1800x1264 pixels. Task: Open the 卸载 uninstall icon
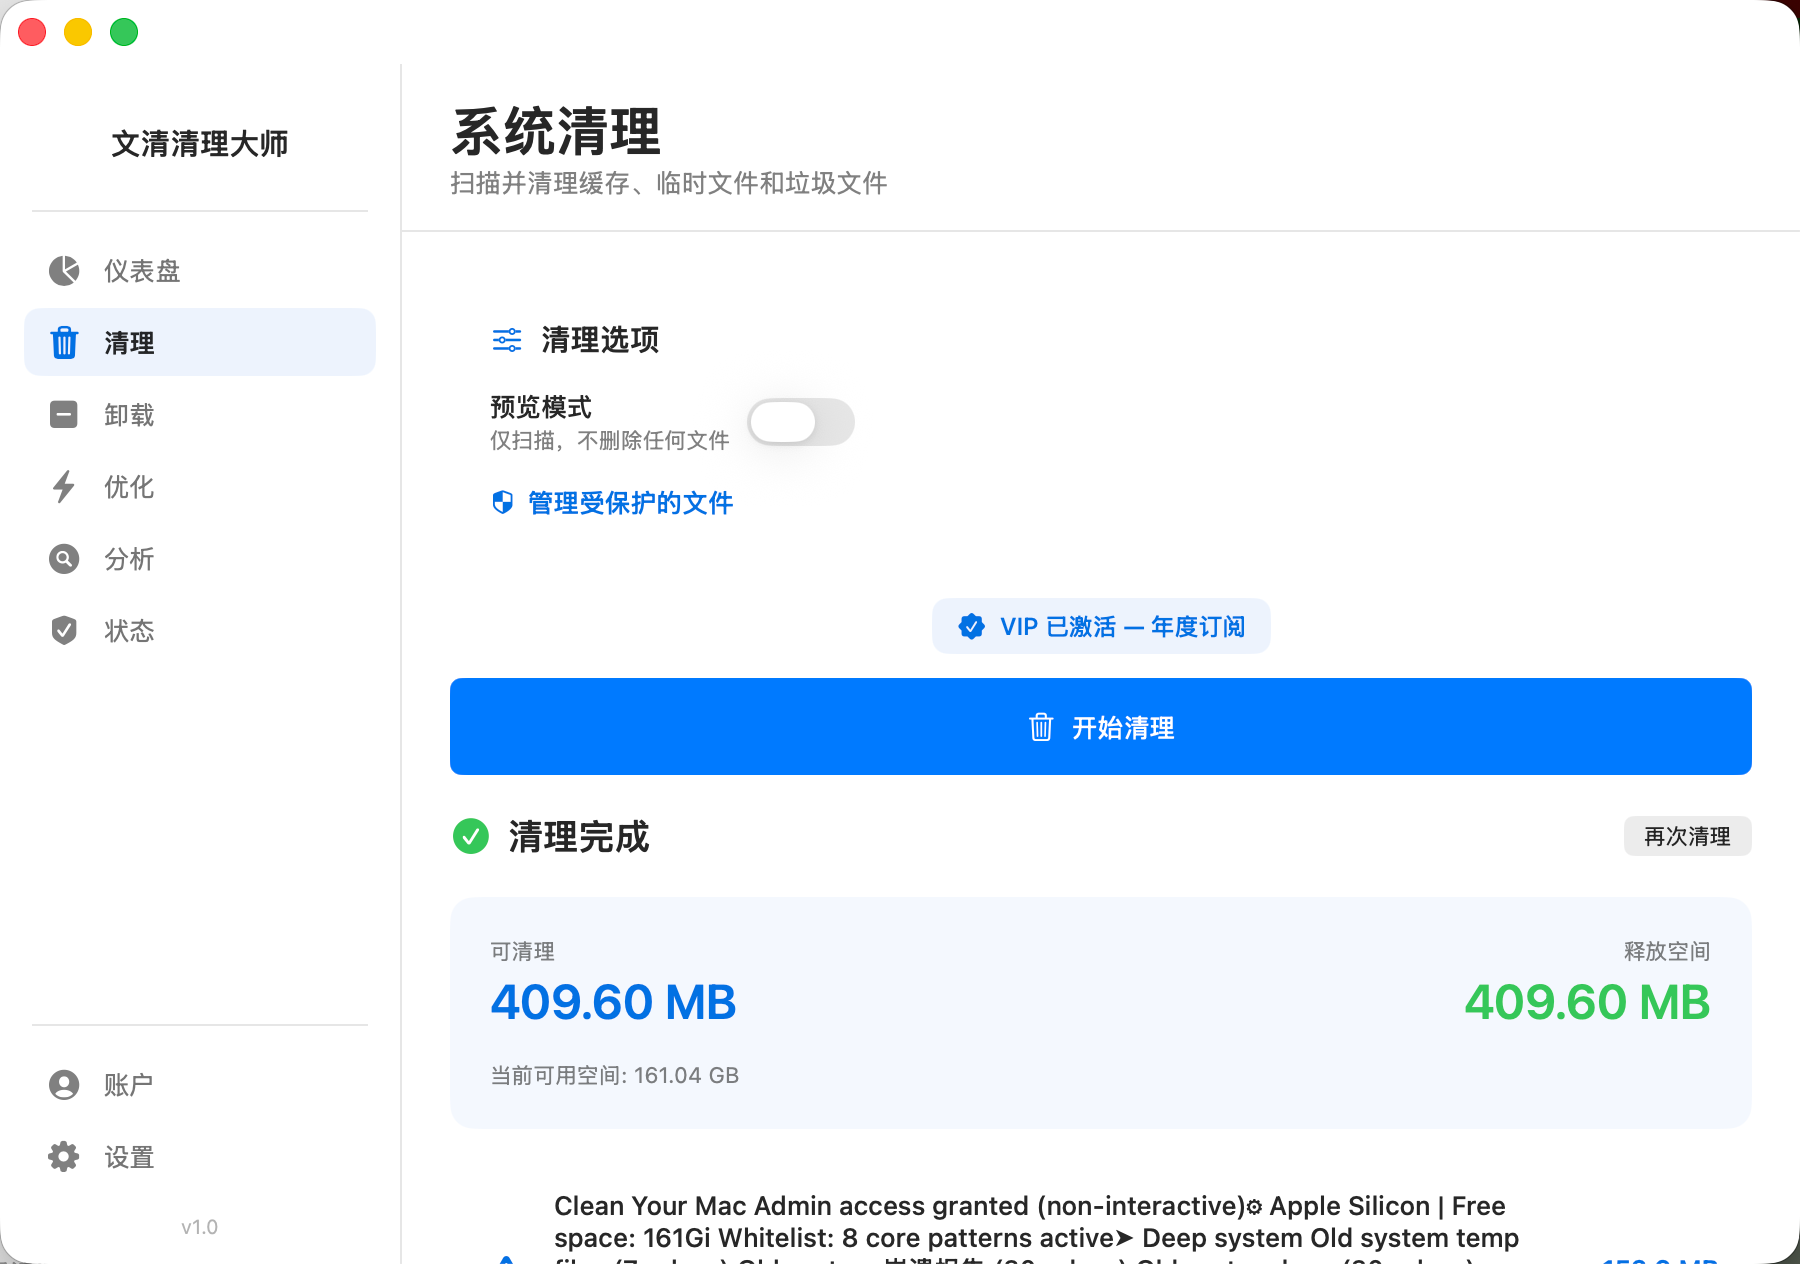(x=64, y=415)
